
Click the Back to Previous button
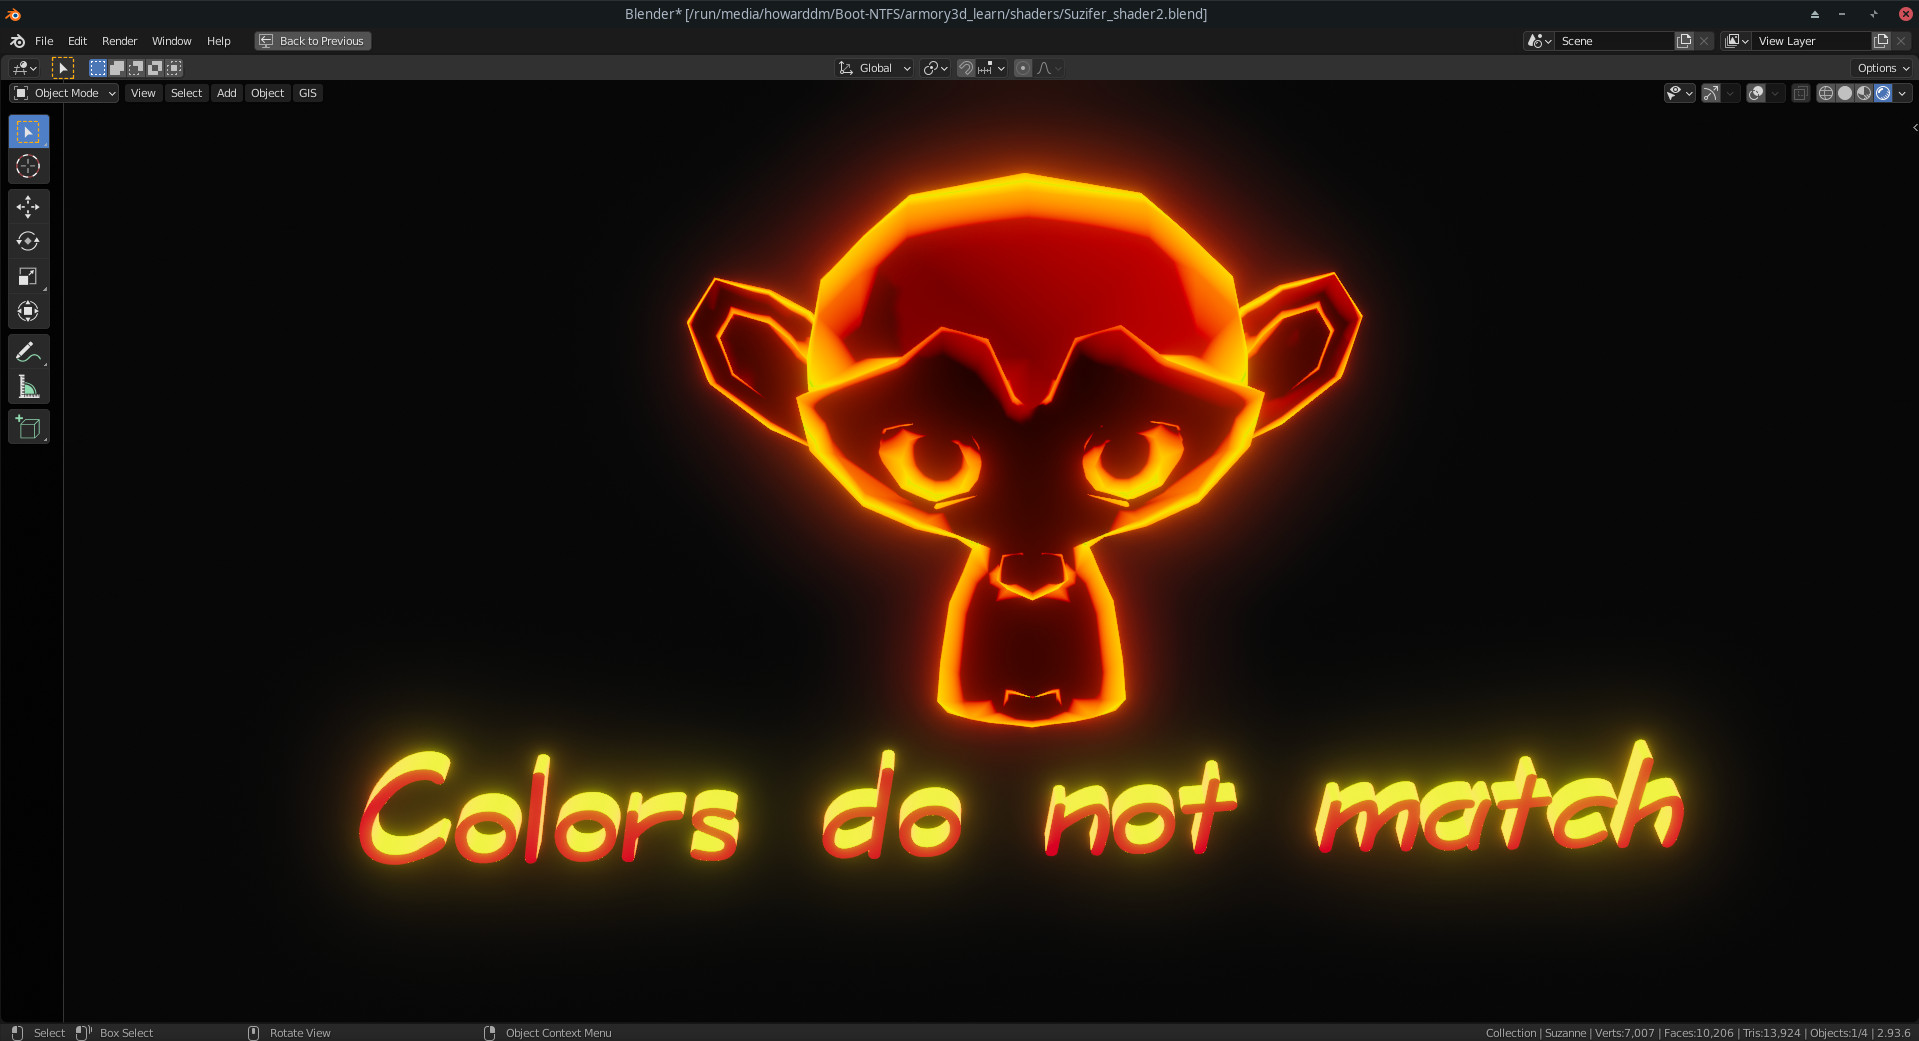coord(313,41)
